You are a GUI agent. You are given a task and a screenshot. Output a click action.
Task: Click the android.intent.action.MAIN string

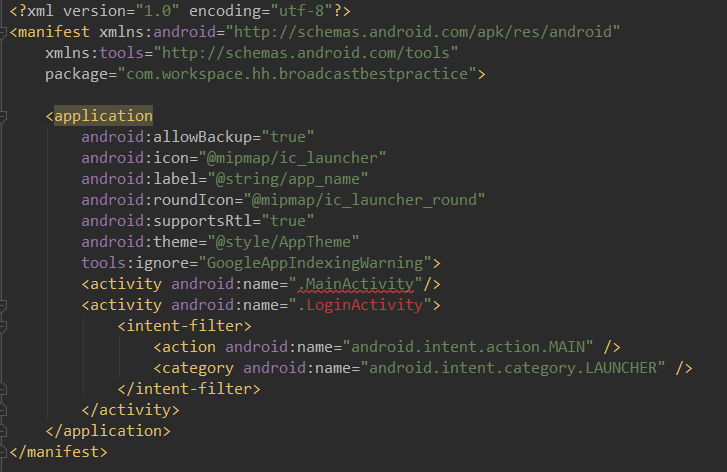coord(468,347)
